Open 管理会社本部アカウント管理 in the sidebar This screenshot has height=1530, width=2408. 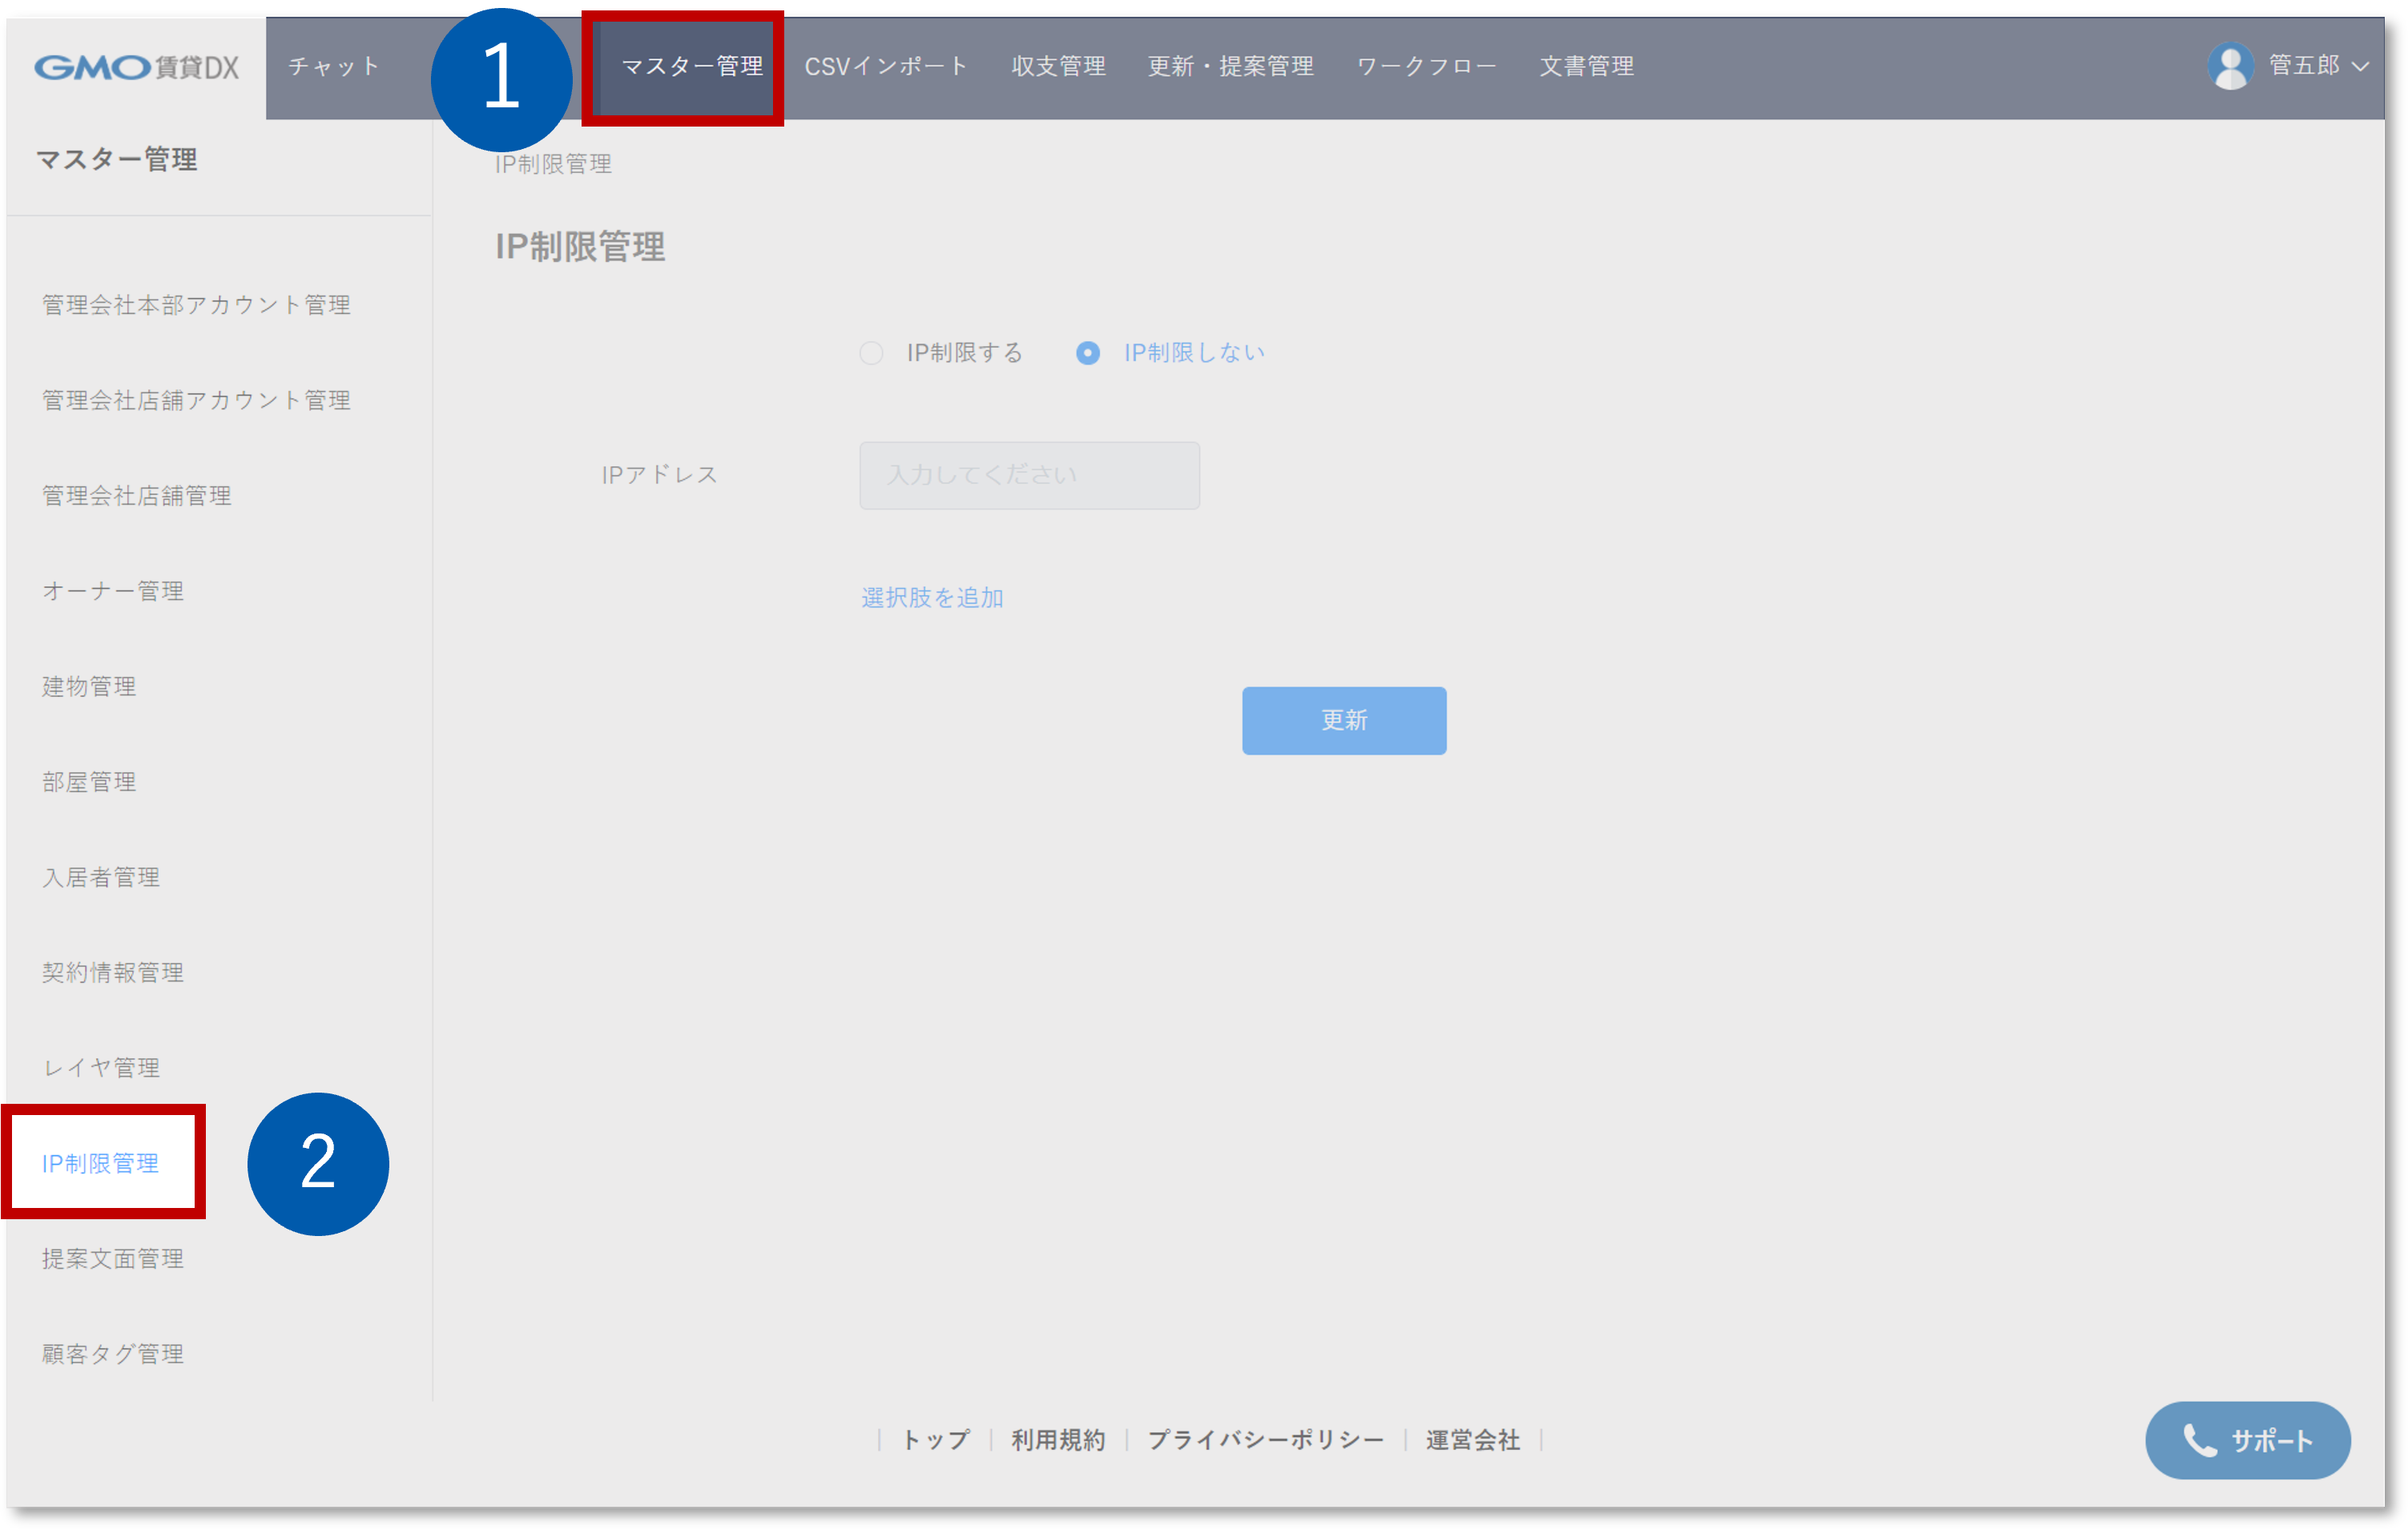click(196, 305)
